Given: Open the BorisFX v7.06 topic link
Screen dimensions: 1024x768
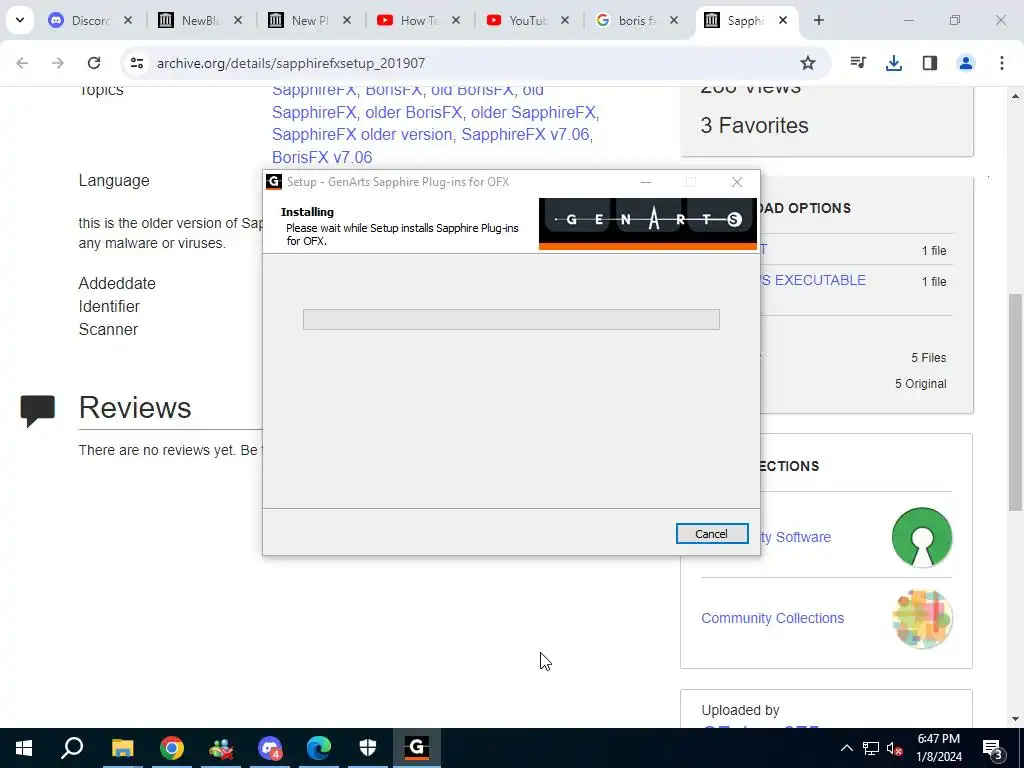Looking at the screenshot, I should click(x=322, y=157).
